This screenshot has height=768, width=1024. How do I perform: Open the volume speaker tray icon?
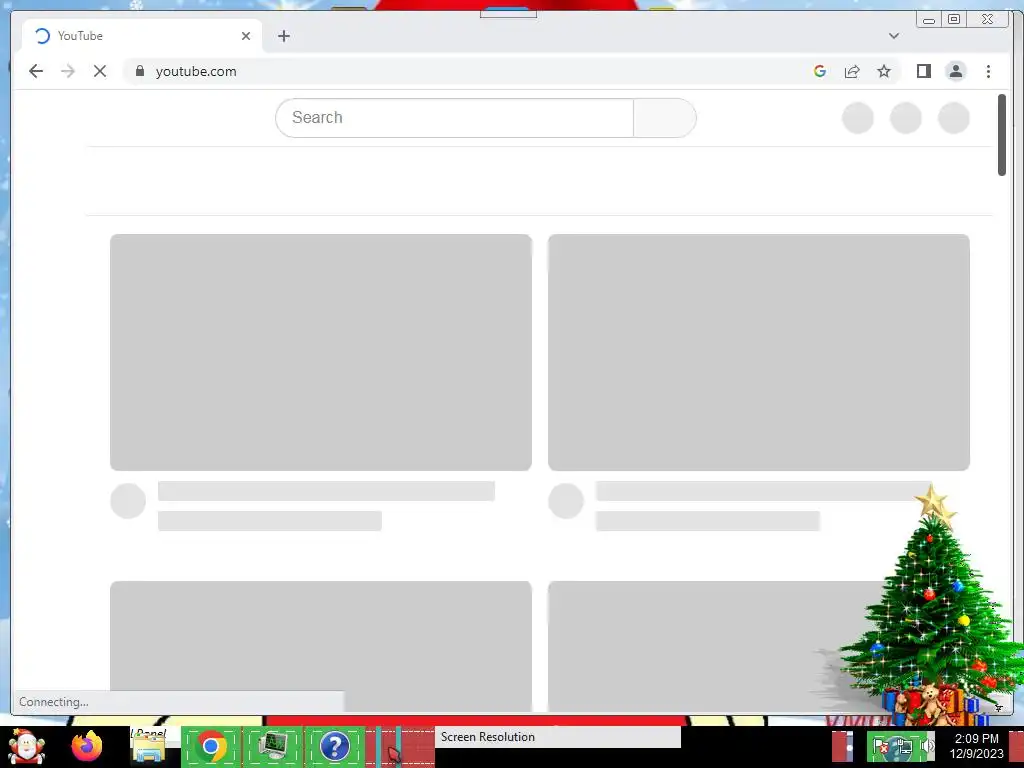(927, 746)
